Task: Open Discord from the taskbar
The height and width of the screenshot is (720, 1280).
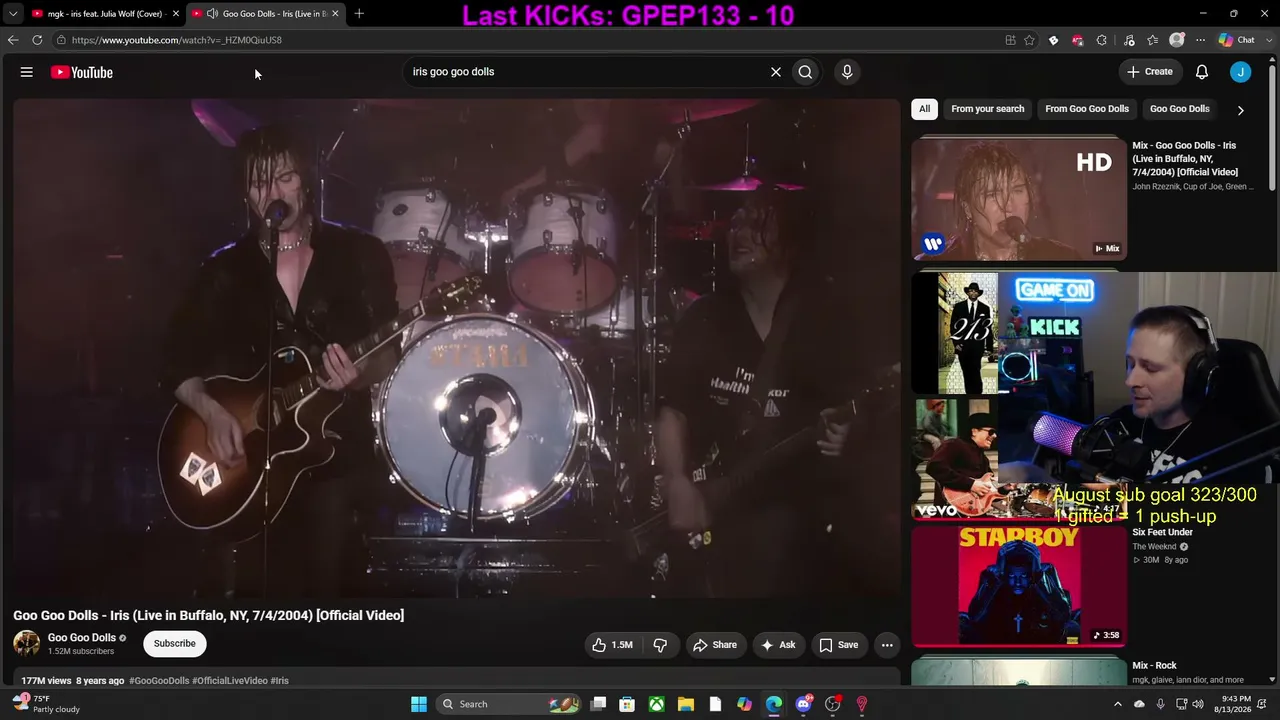Action: coord(803,704)
